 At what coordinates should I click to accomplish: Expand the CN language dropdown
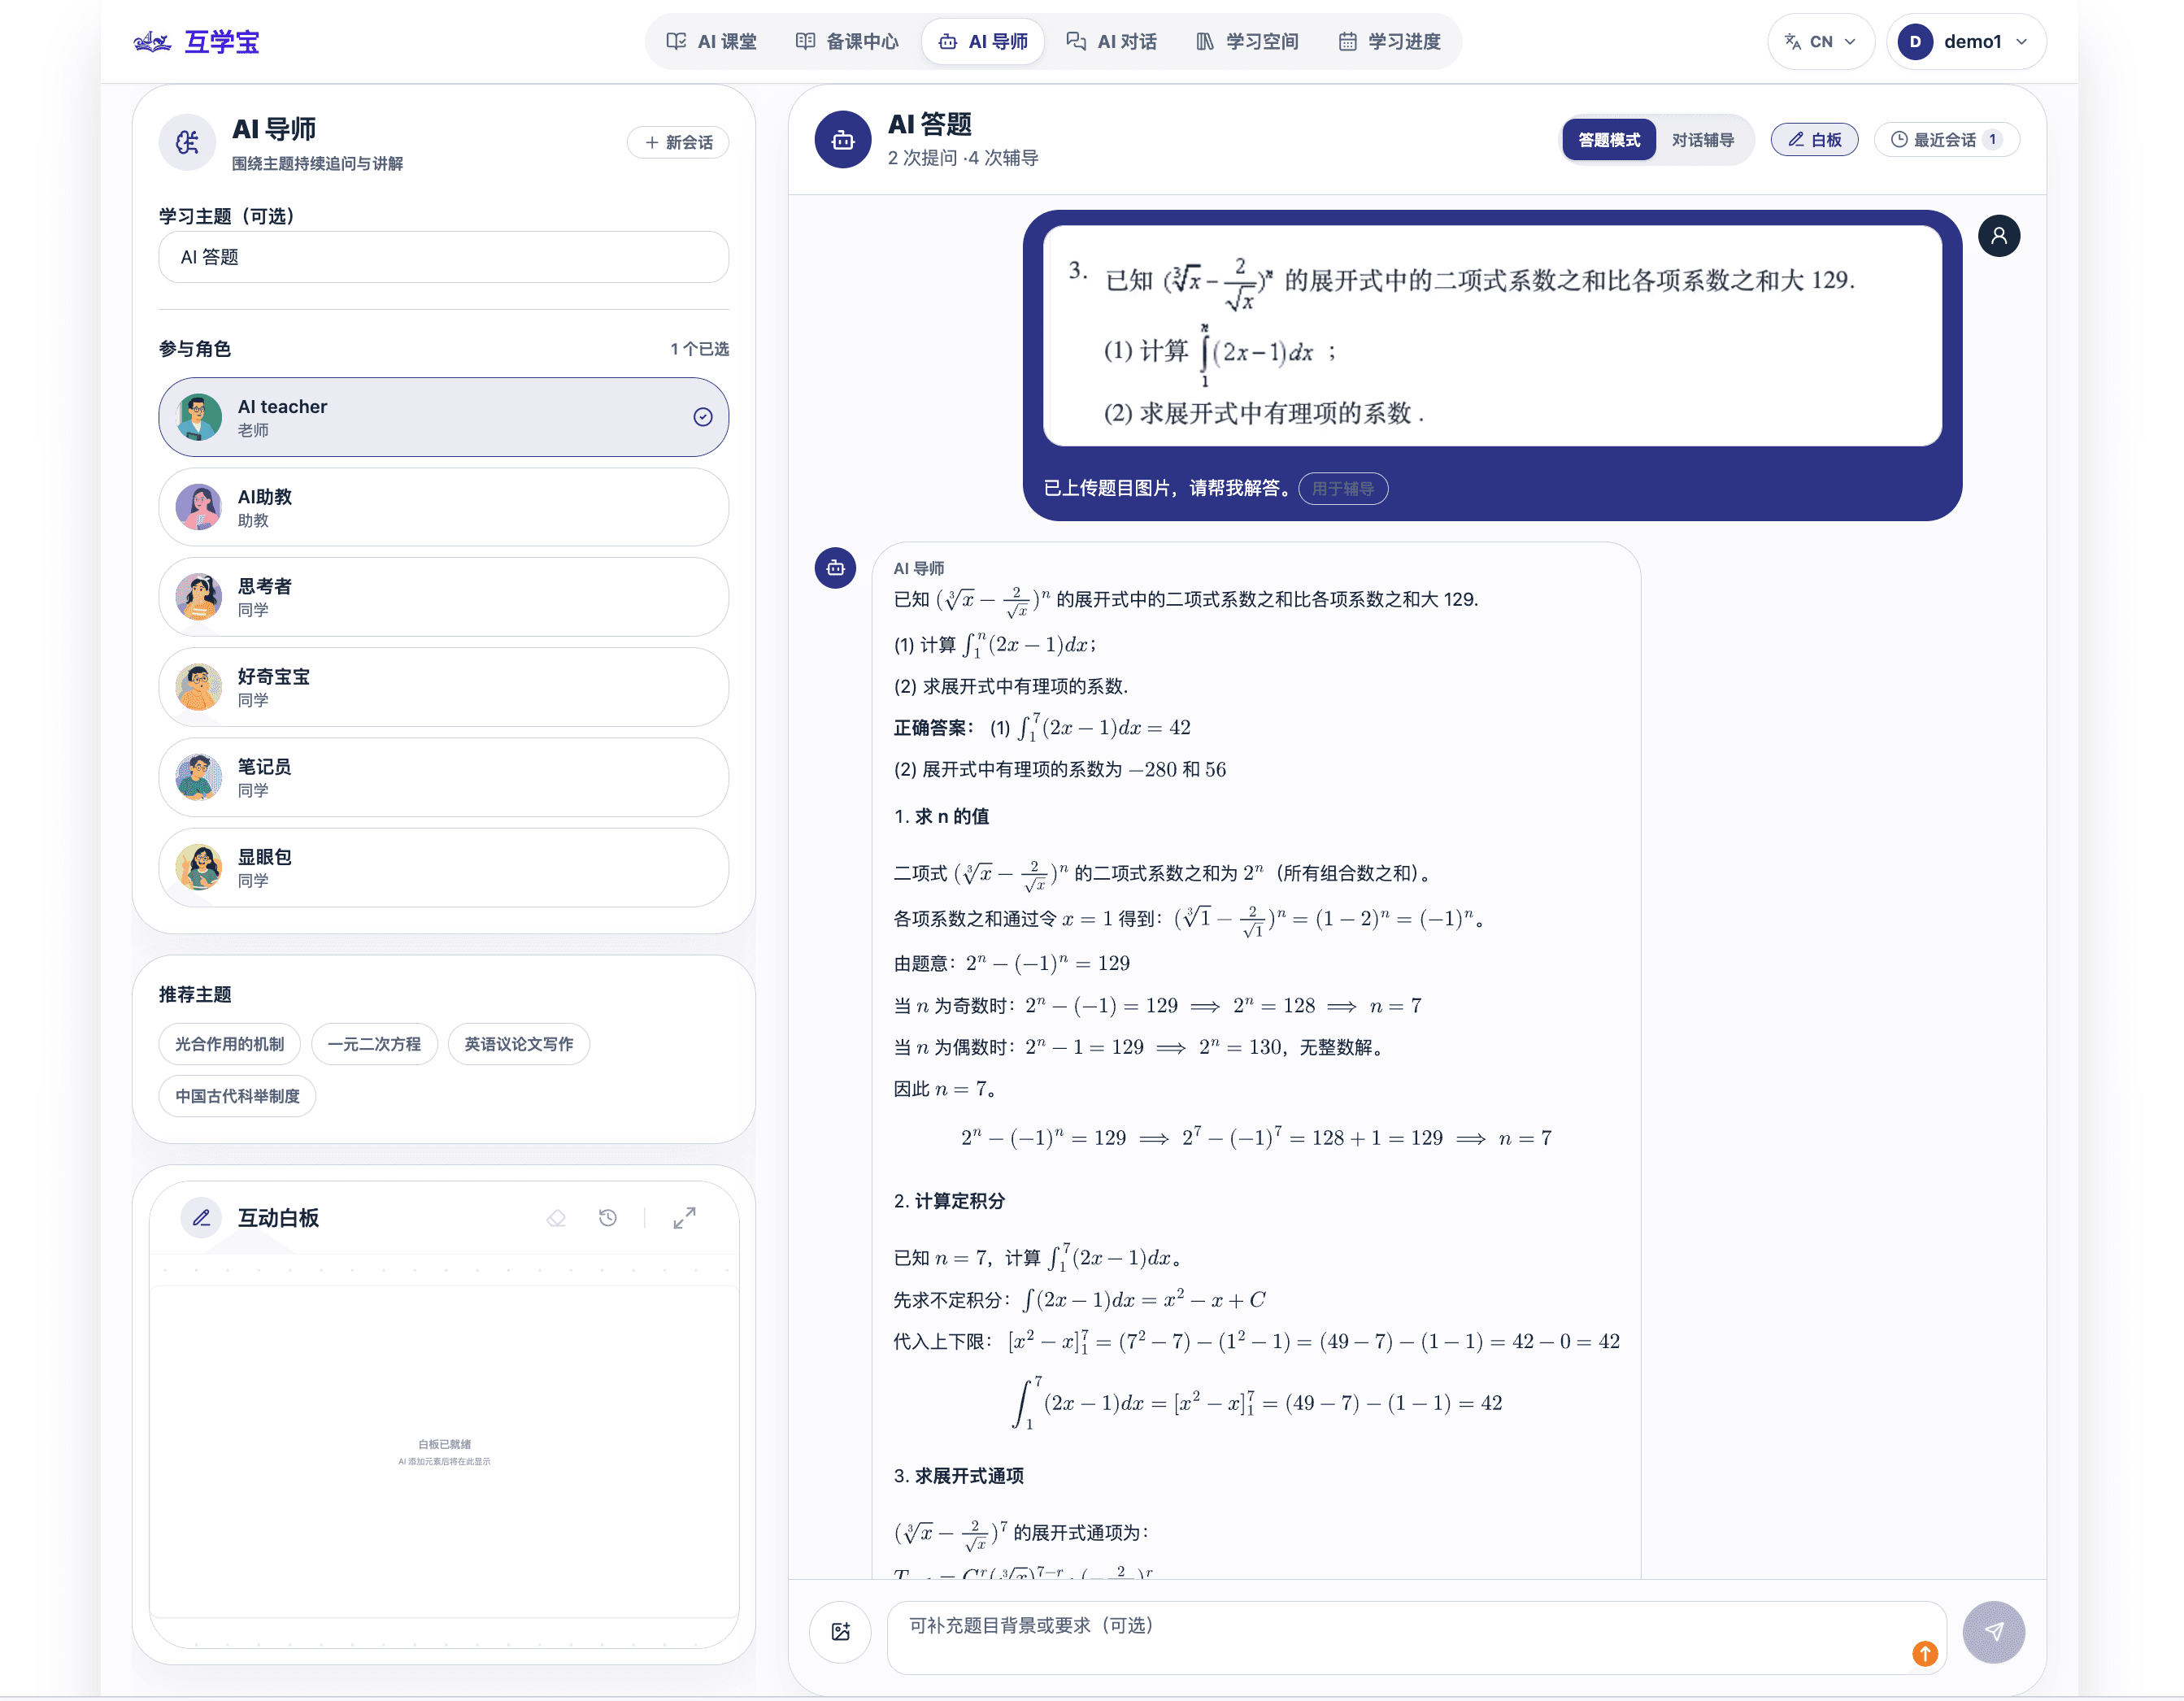click(x=1820, y=42)
